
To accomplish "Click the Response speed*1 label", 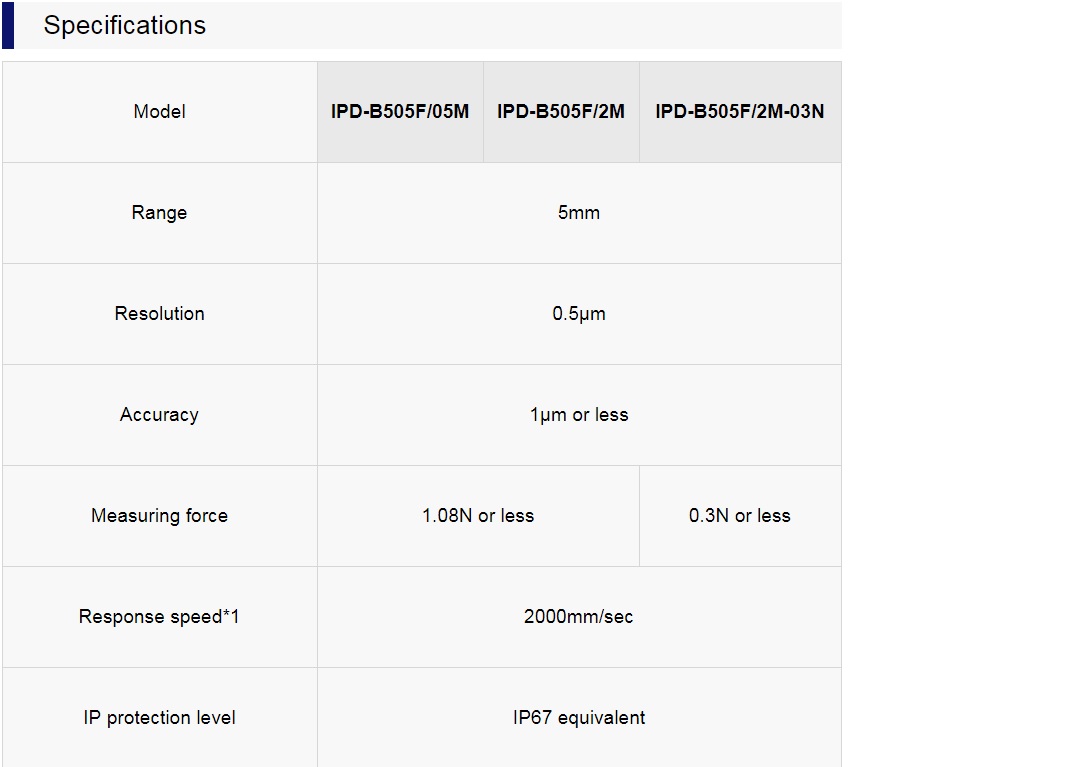I will click(160, 617).
